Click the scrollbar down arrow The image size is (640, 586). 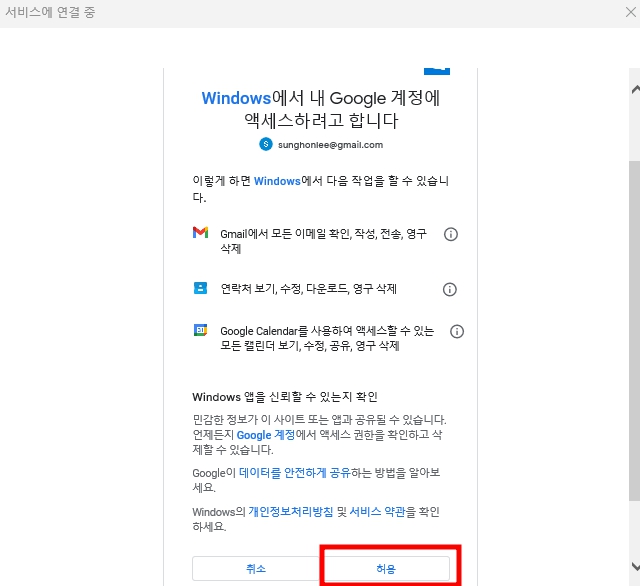coord(635,566)
